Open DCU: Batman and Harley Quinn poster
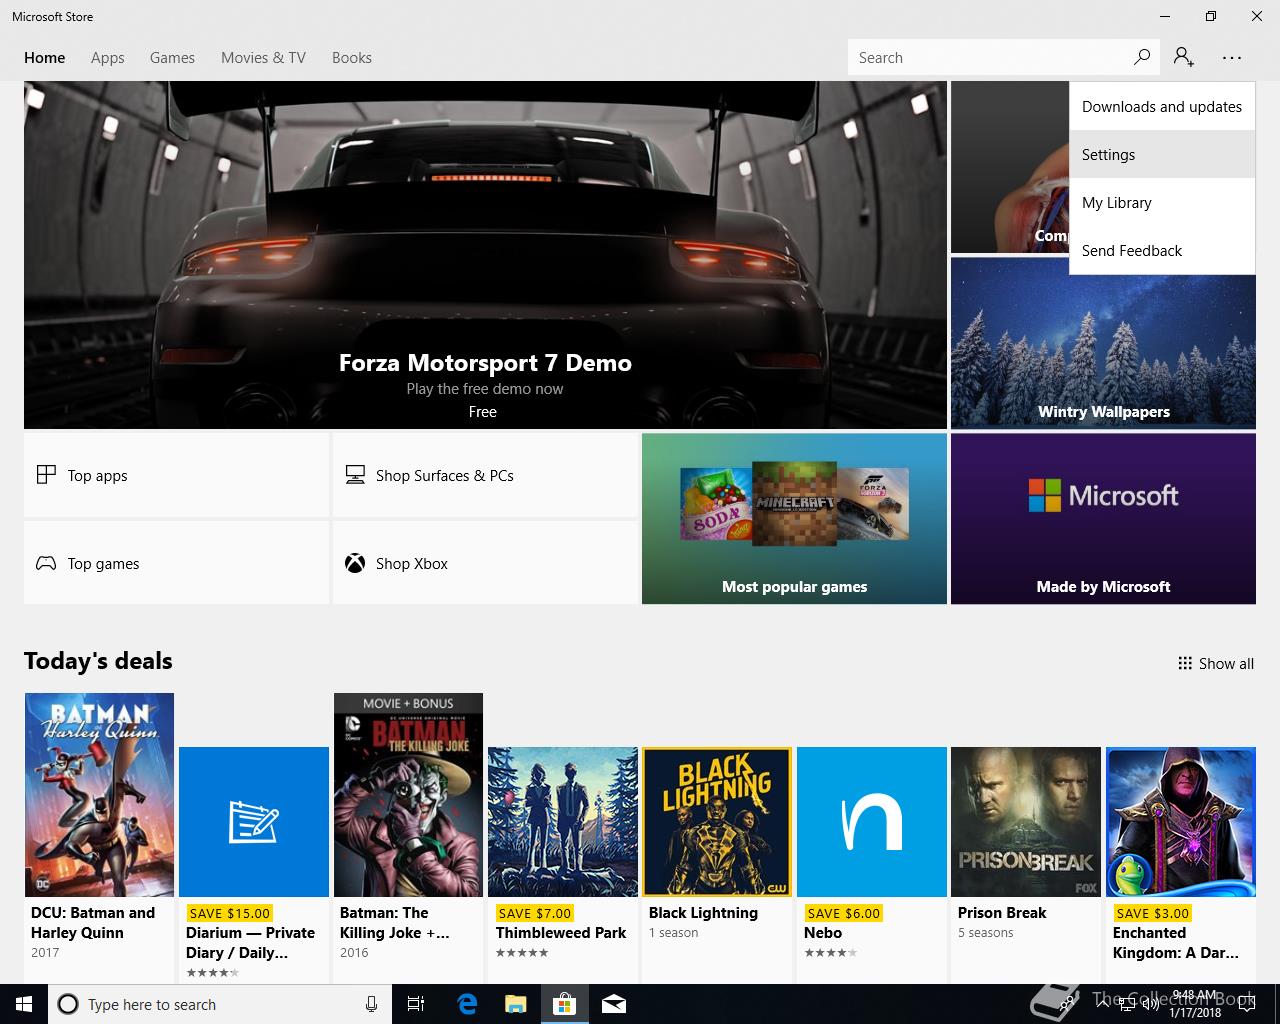This screenshot has height=1024, width=1280. point(99,795)
